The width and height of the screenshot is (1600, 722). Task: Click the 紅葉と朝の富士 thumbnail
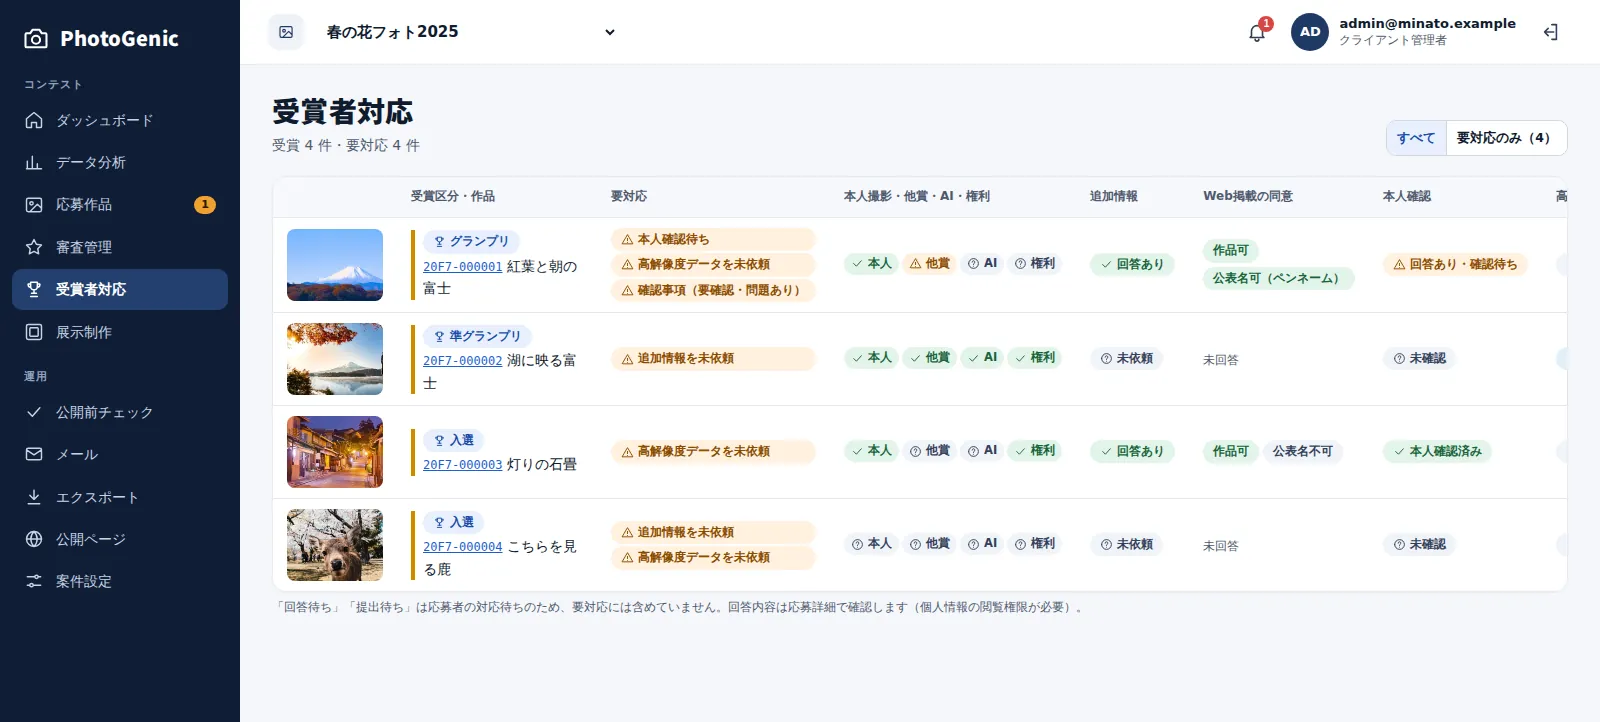pos(335,265)
